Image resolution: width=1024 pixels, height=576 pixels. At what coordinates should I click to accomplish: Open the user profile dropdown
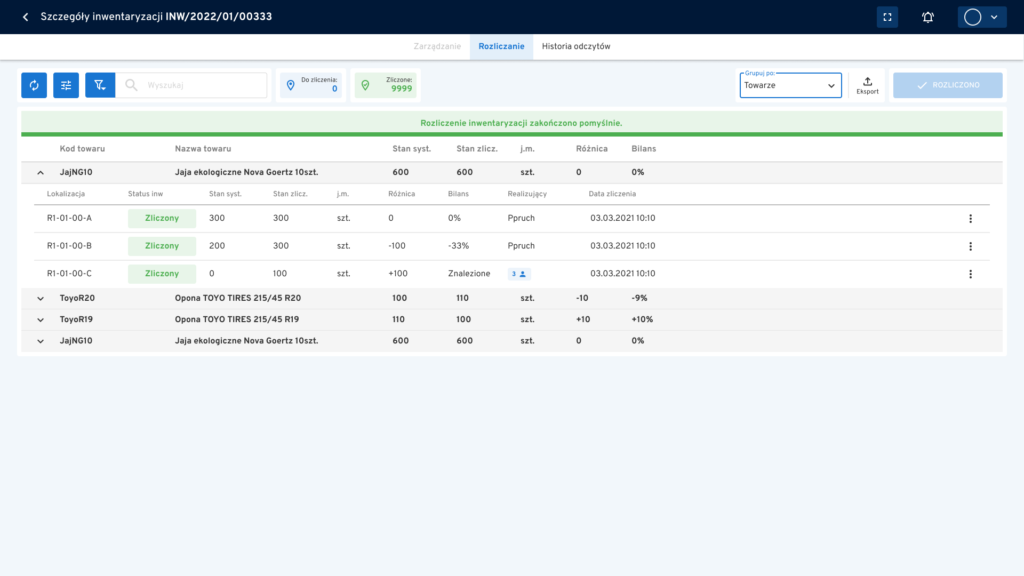982,17
